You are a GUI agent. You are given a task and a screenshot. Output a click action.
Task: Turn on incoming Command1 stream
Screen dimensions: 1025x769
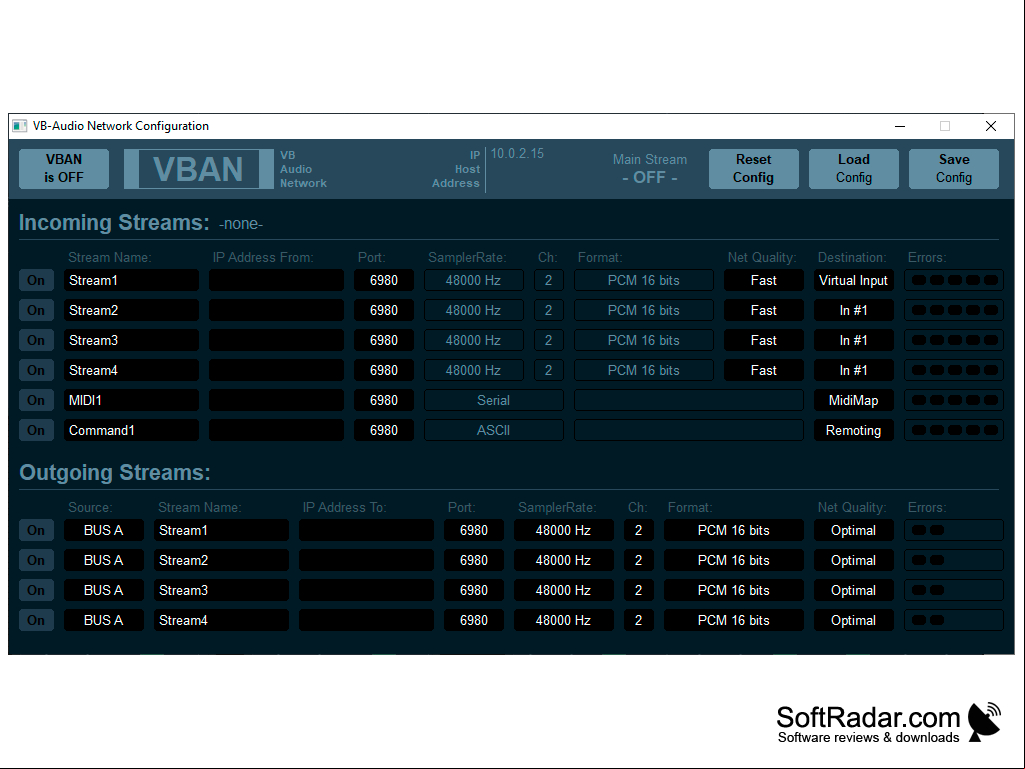36,430
